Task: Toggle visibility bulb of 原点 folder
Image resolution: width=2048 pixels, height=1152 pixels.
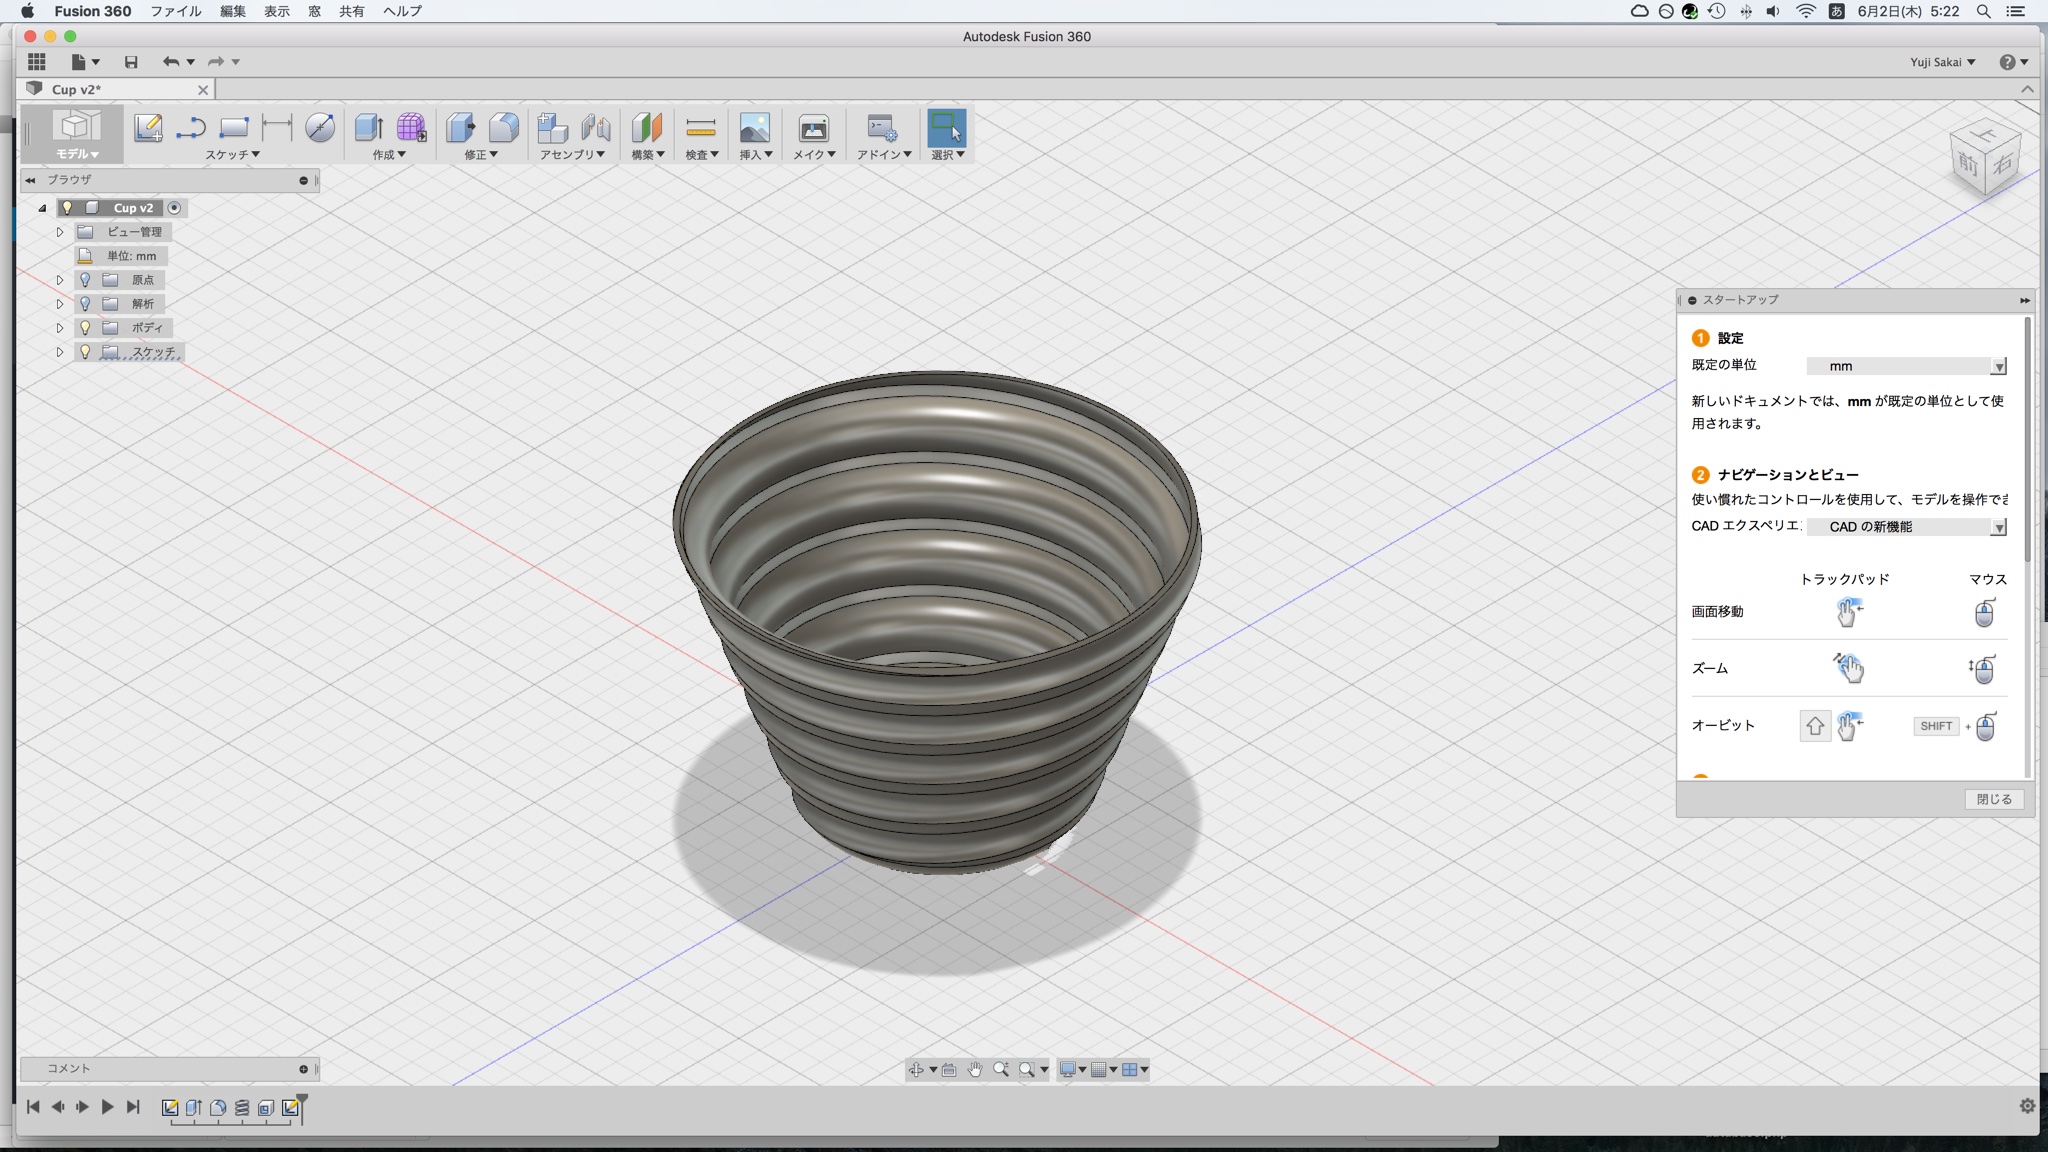Action: [85, 280]
